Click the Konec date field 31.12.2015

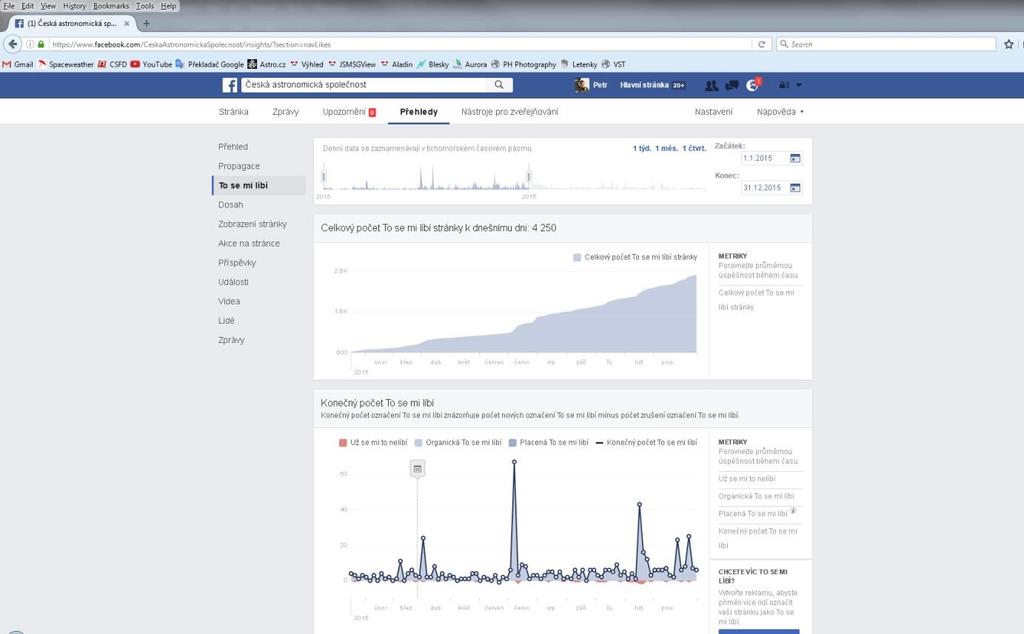(x=764, y=188)
